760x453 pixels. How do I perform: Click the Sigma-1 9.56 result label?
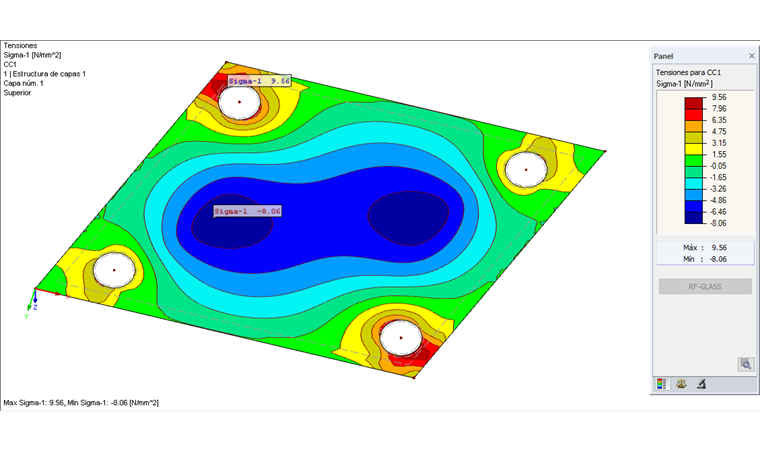259,81
